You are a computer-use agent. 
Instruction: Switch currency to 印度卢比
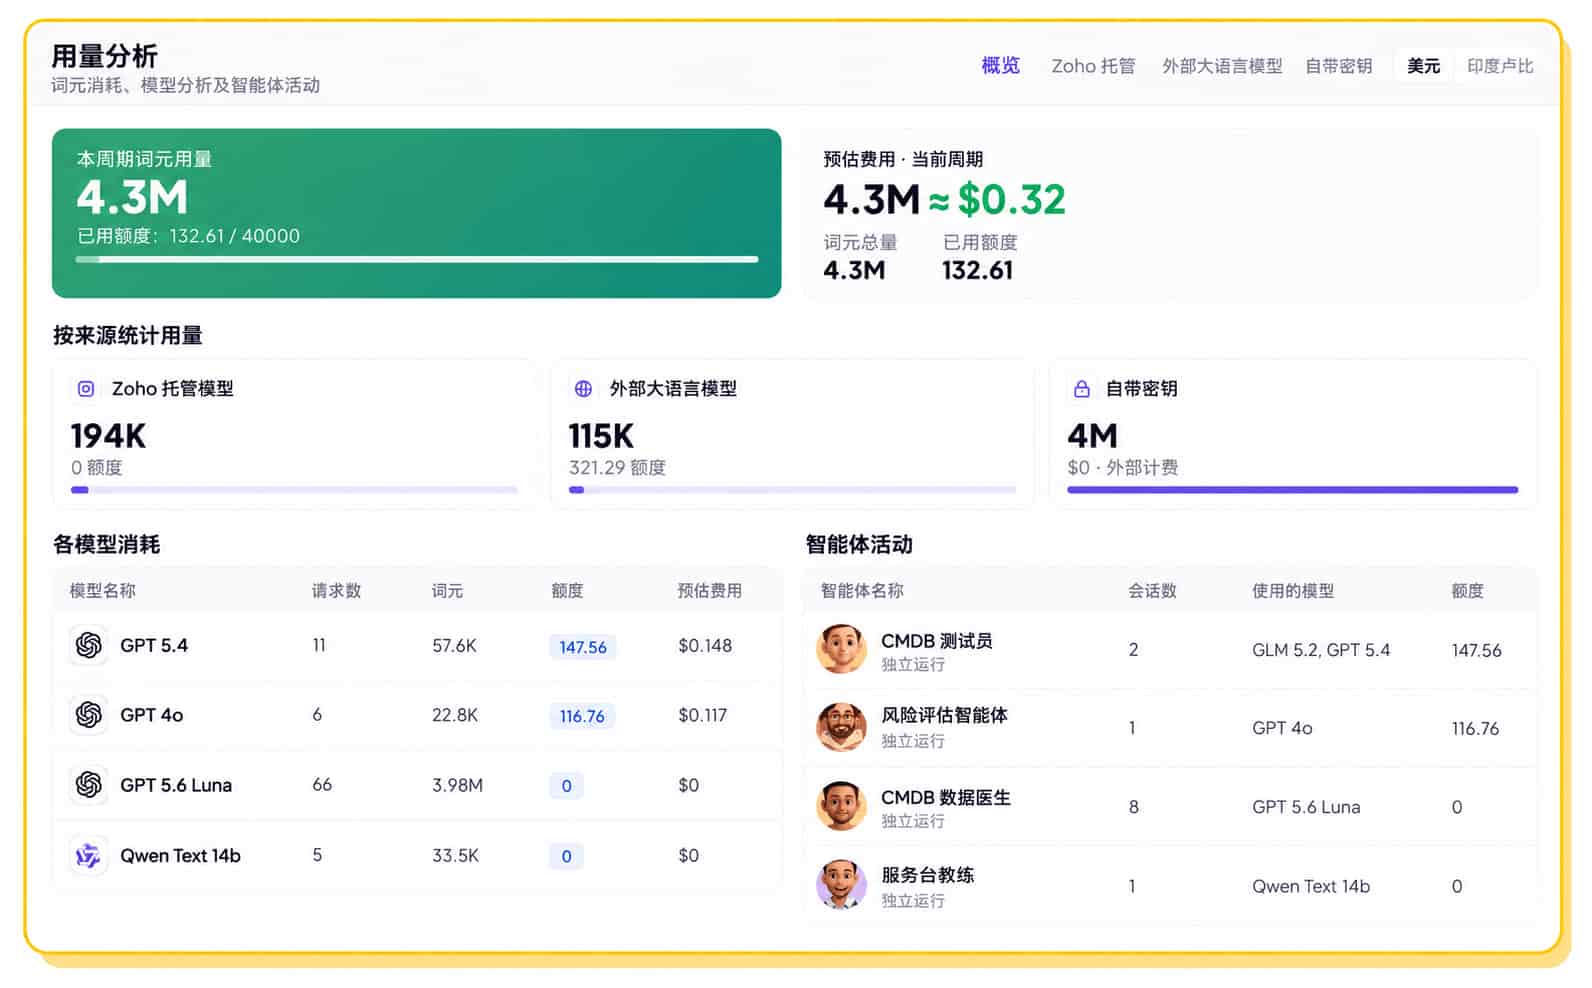tap(1500, 66)
